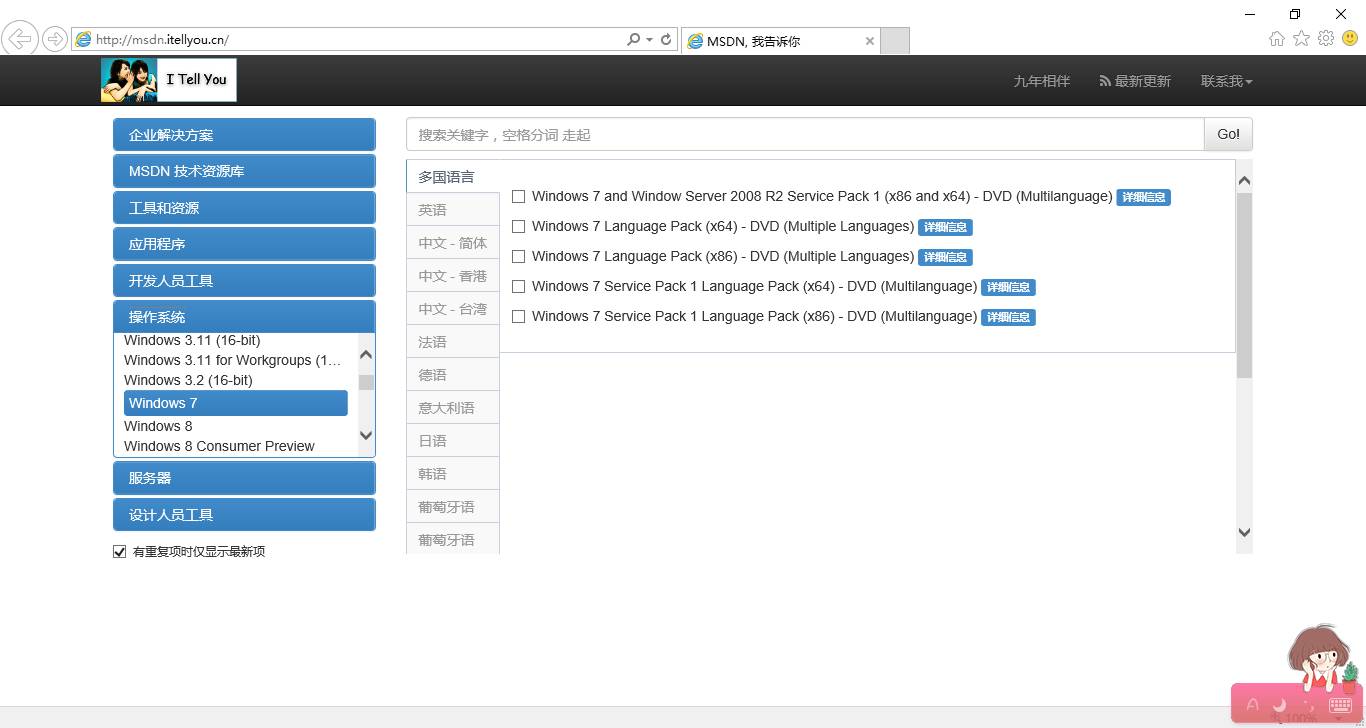Check Windows 7 Language Pack (x64) checkbox
This screenshot has width=1366, height=728.
point(518,227)
